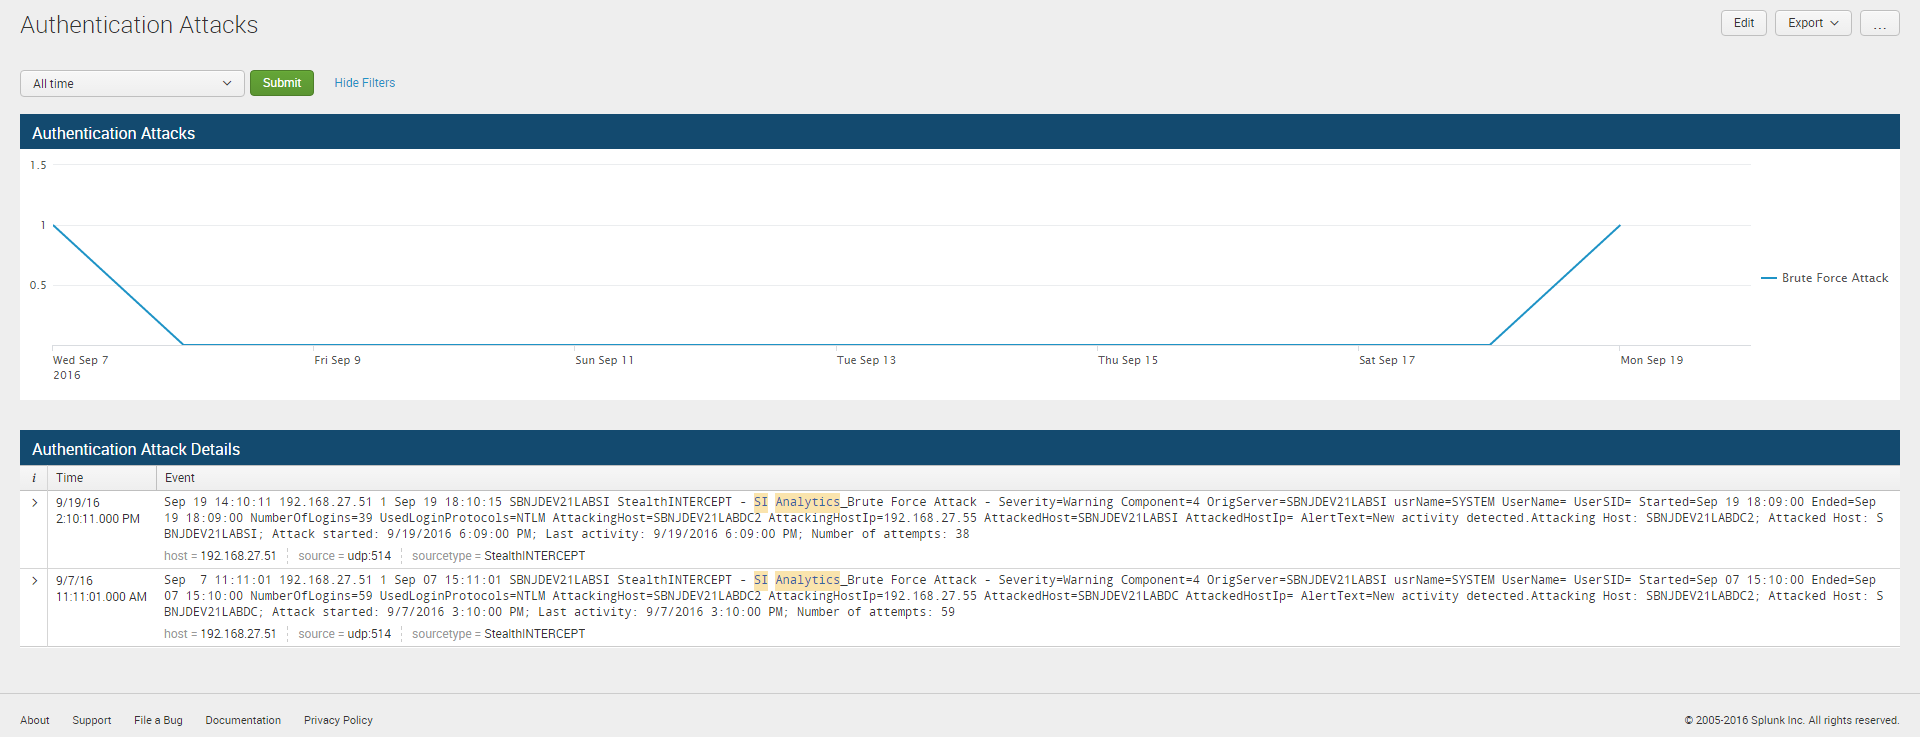
Task: Select source udp:514 in 9/7 event
Action: click(369, 634)
